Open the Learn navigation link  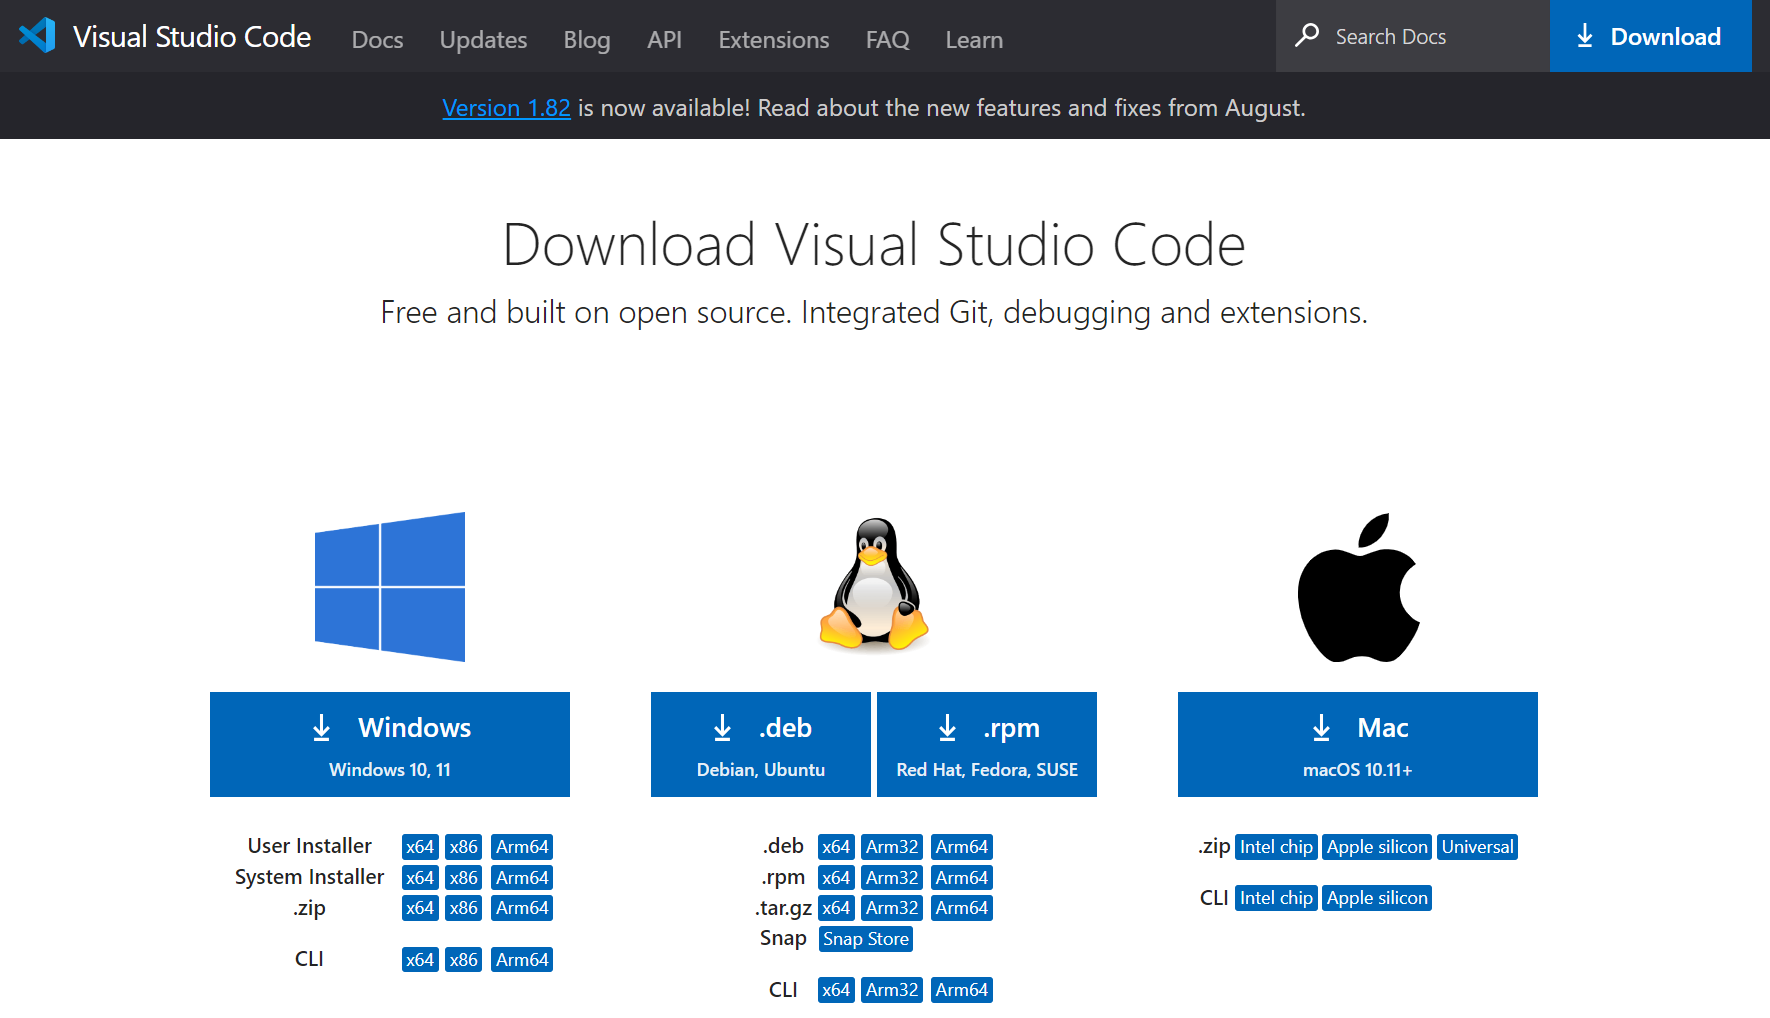(x=974, y=40)
